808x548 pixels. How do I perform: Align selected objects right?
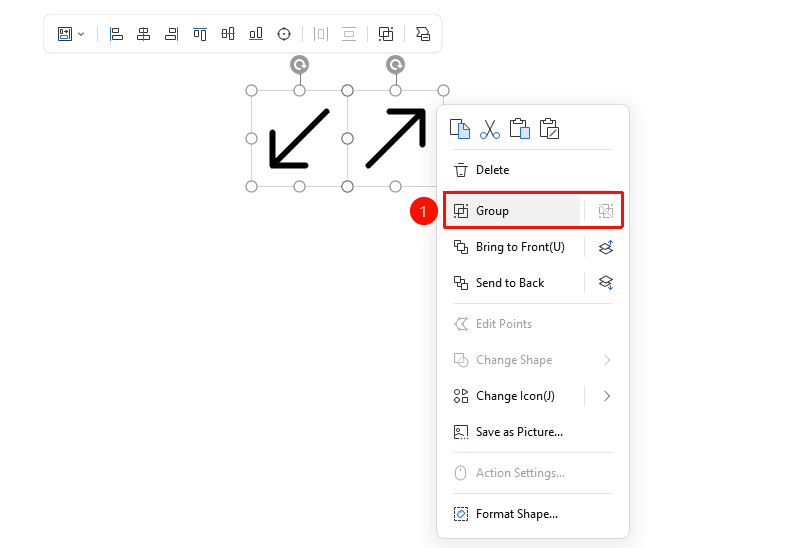[x=171, y=34]
